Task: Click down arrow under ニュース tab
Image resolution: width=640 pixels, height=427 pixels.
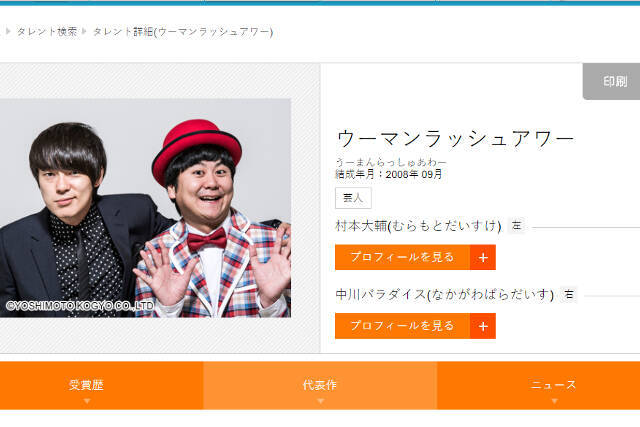Action: point(554,401)
